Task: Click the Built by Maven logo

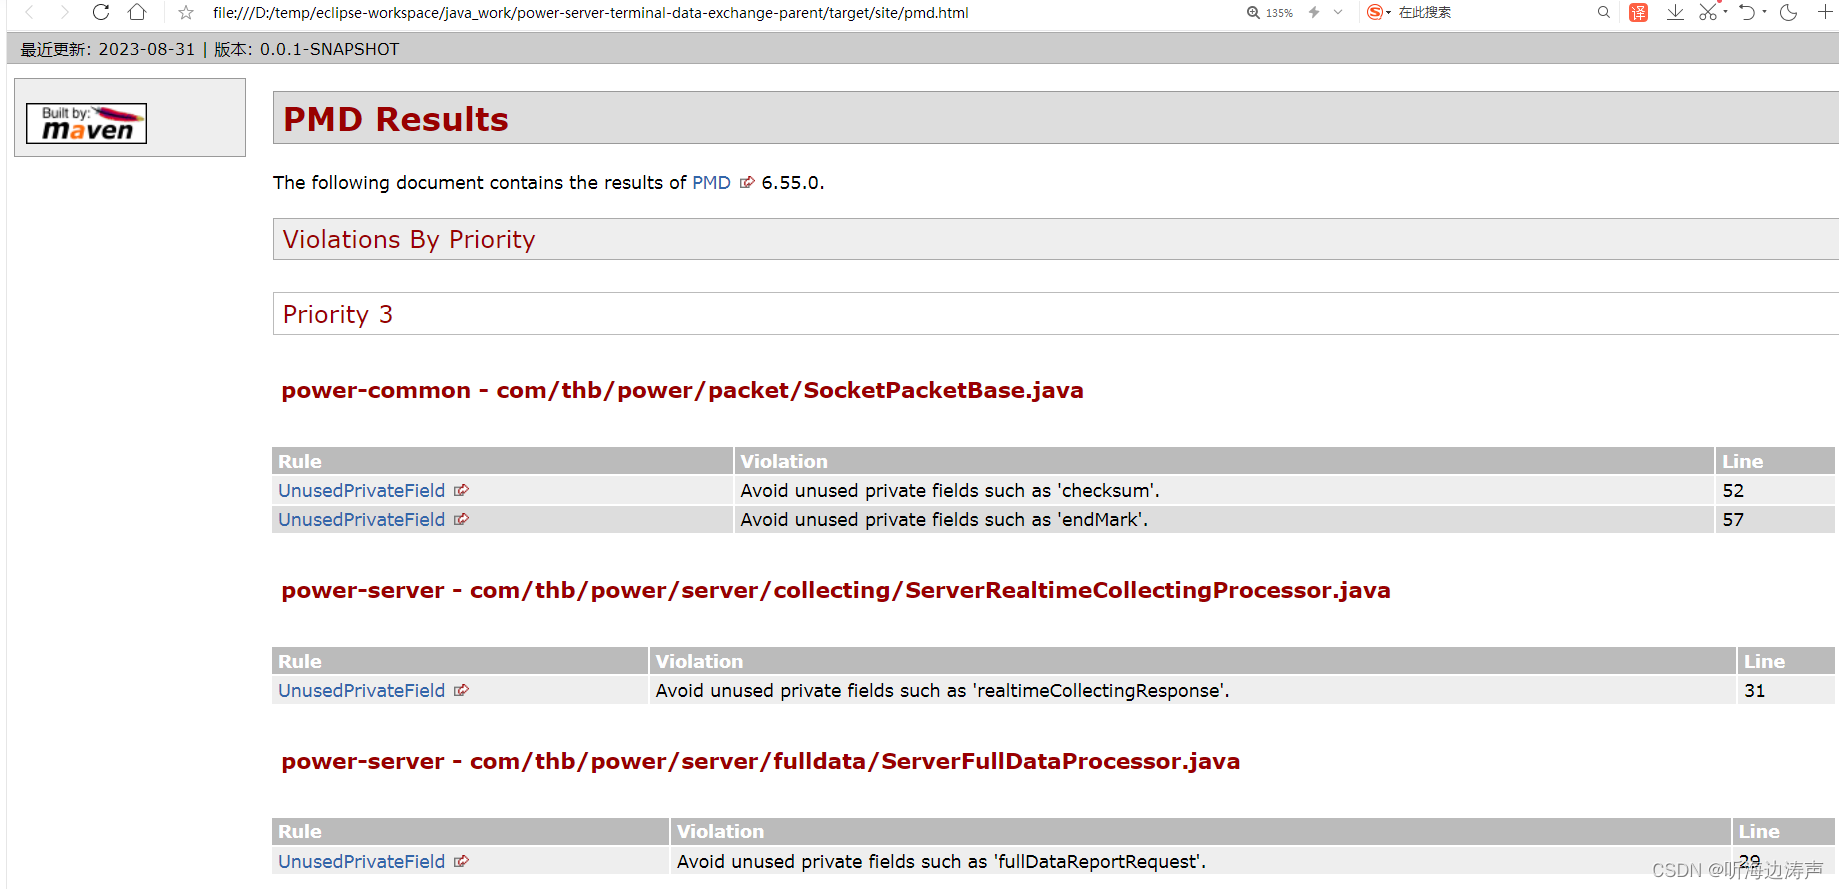Action: point(87,123)
